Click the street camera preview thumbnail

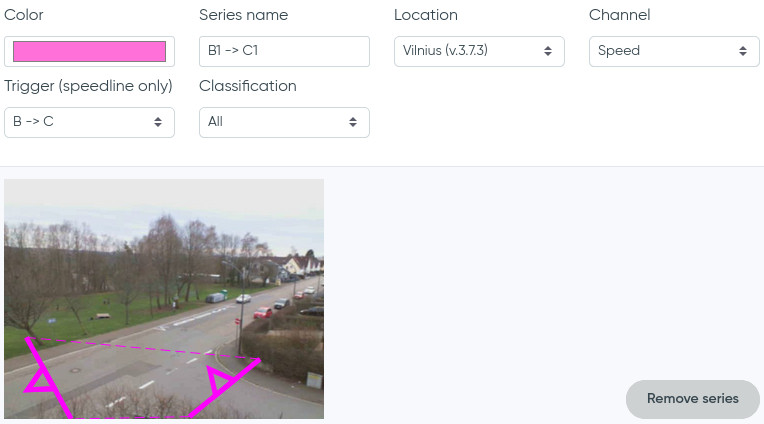click(x=164, y=299)
